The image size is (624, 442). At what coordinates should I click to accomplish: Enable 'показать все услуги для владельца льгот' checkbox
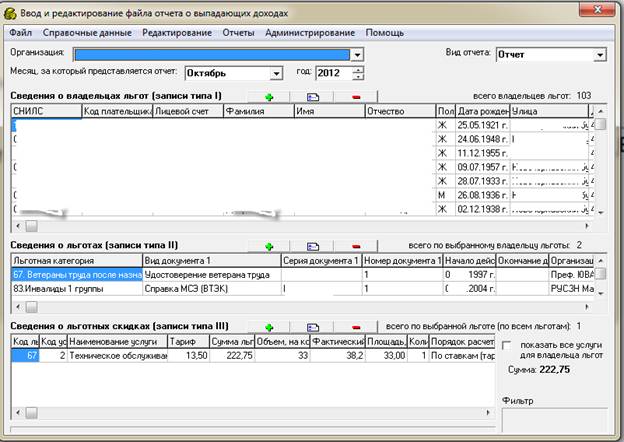point(507,345)
